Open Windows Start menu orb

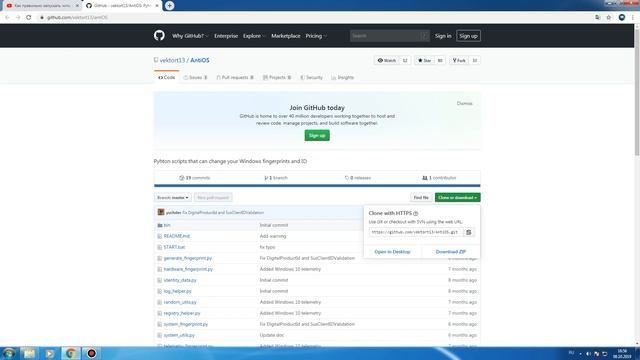click(x=9, y=353)
